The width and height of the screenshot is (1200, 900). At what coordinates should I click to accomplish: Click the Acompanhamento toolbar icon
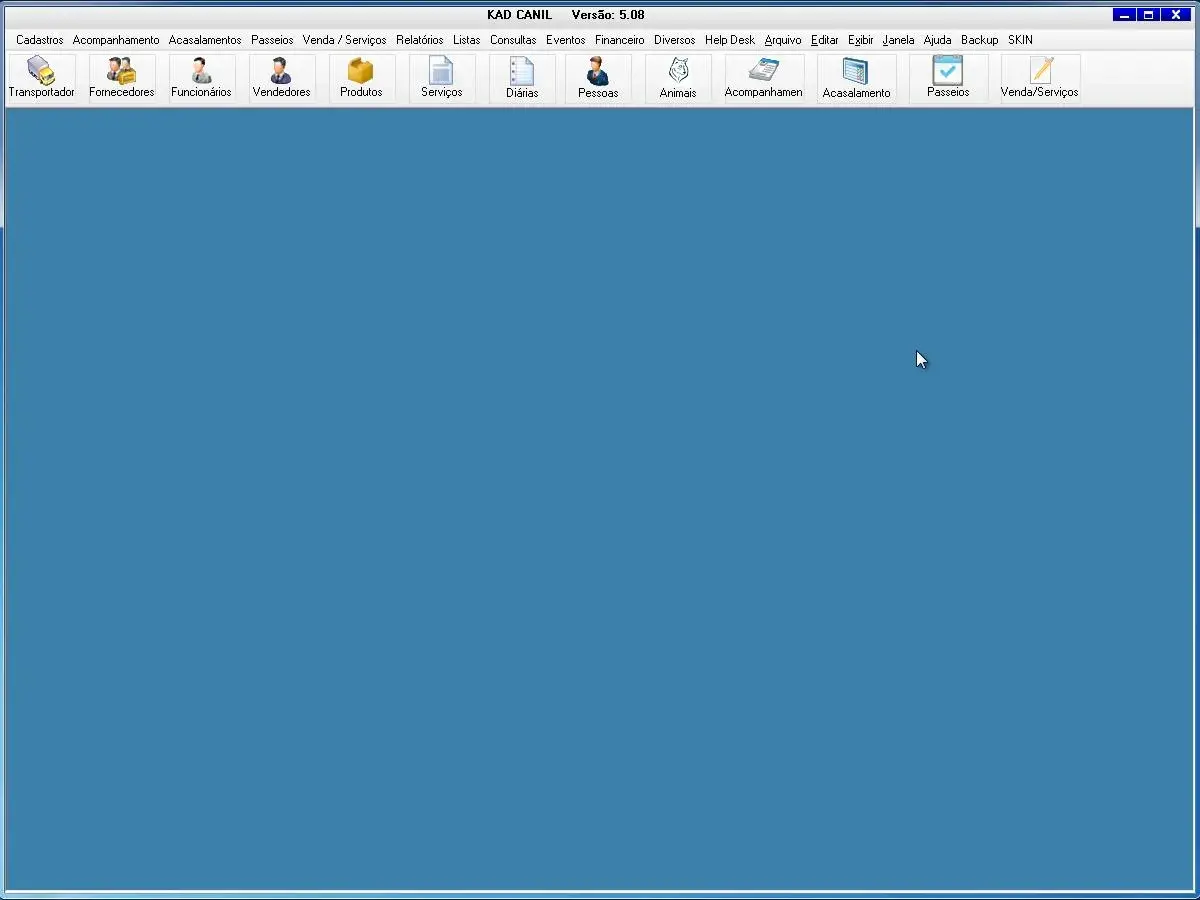click(x=764, y=77)
